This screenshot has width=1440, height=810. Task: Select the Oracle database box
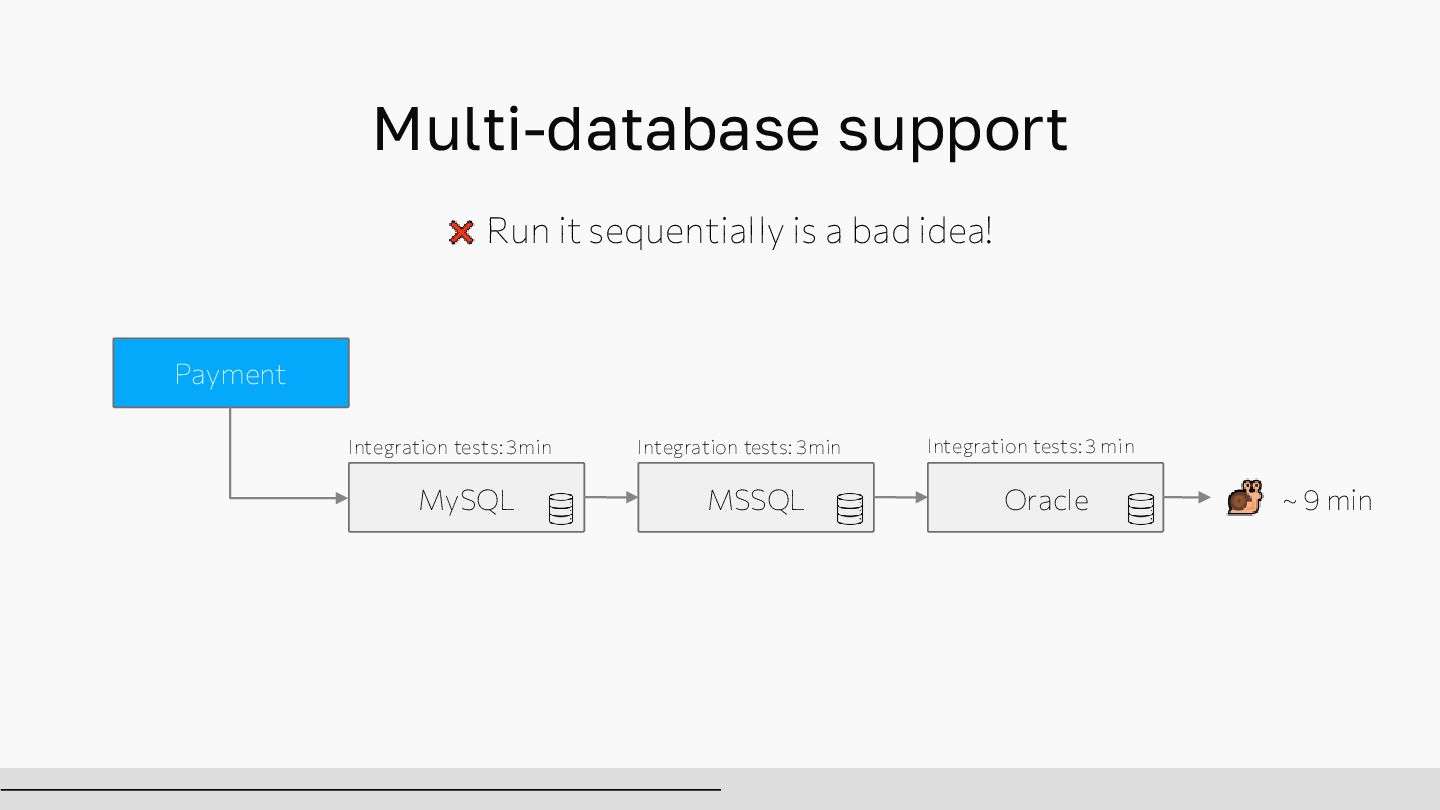pyautogui.click(x=1045, y=497)
